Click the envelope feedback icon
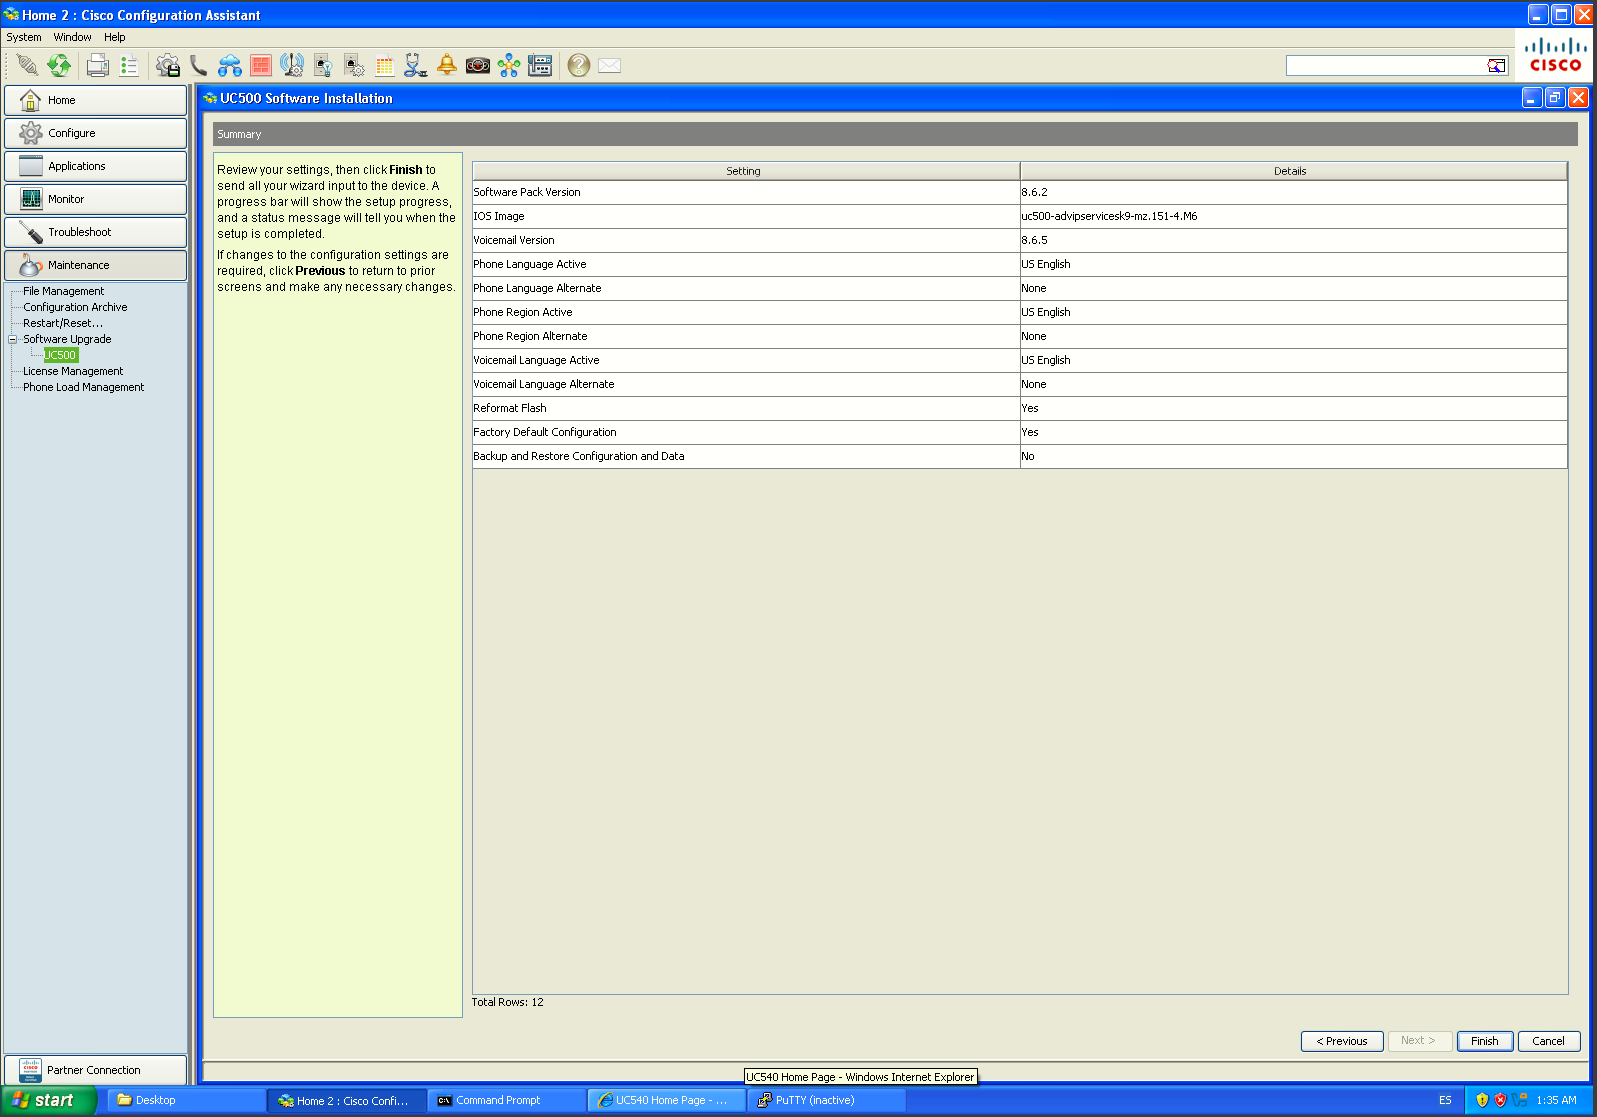Image resolution: width=1597 pixels, height=1117 pixels. tap(610, 66)
